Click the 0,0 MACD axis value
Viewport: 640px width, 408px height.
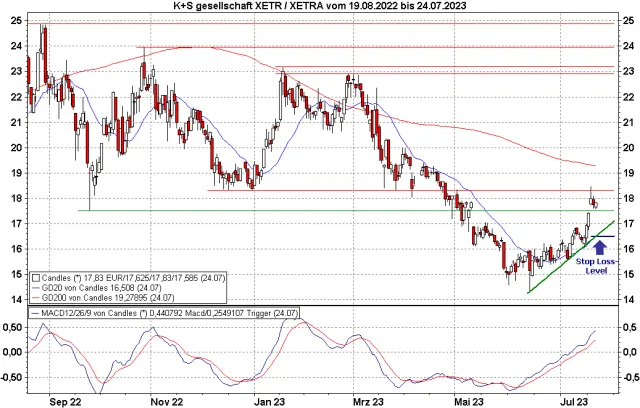[629, 352]
